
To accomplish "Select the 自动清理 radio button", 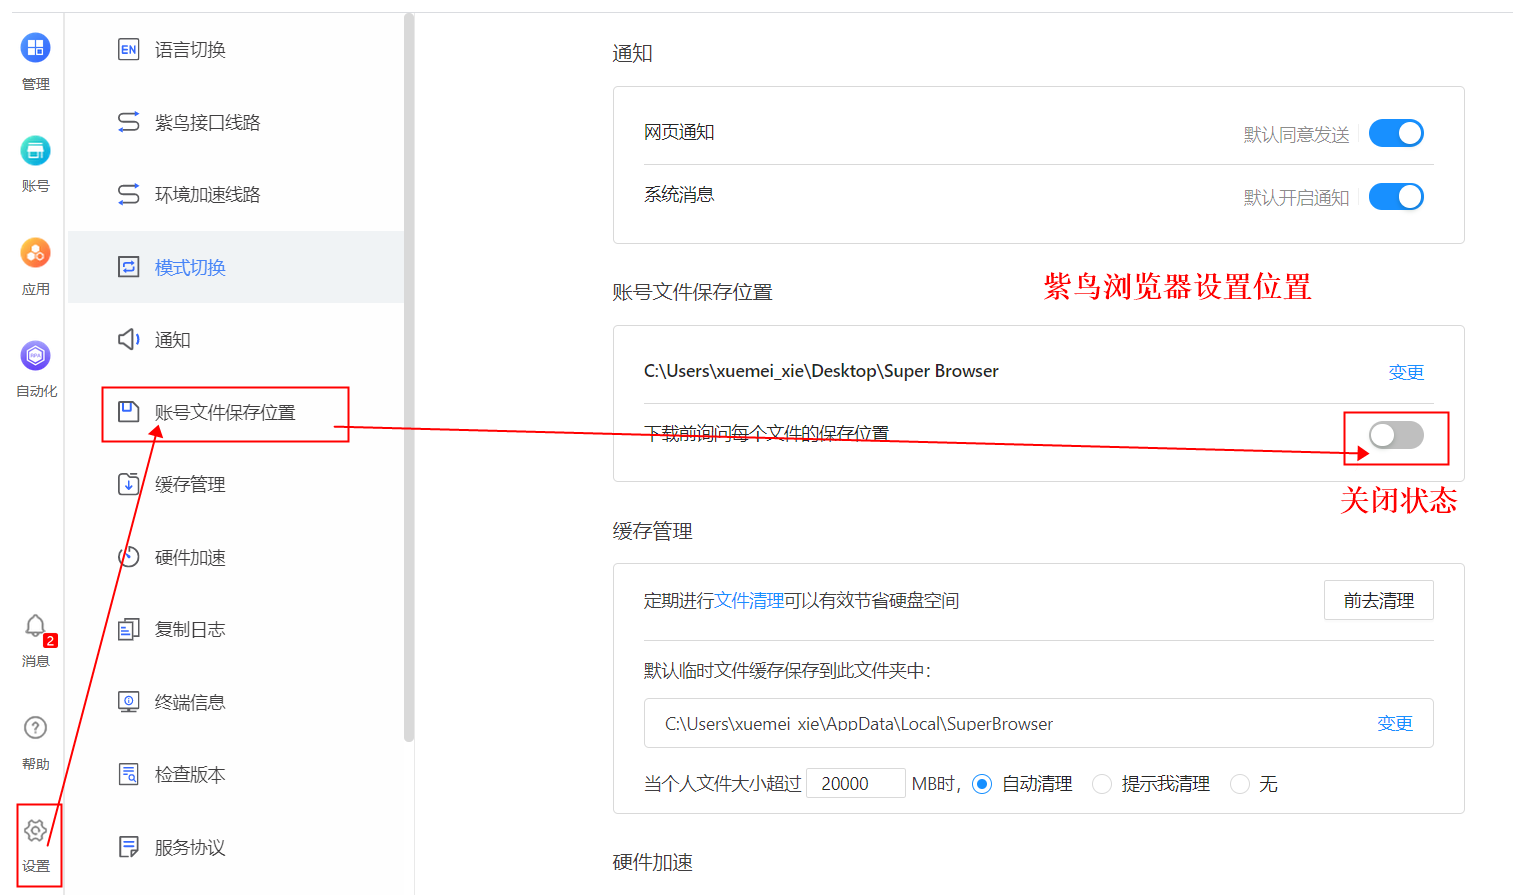I will pyautogui.click(x=982, y=784).
